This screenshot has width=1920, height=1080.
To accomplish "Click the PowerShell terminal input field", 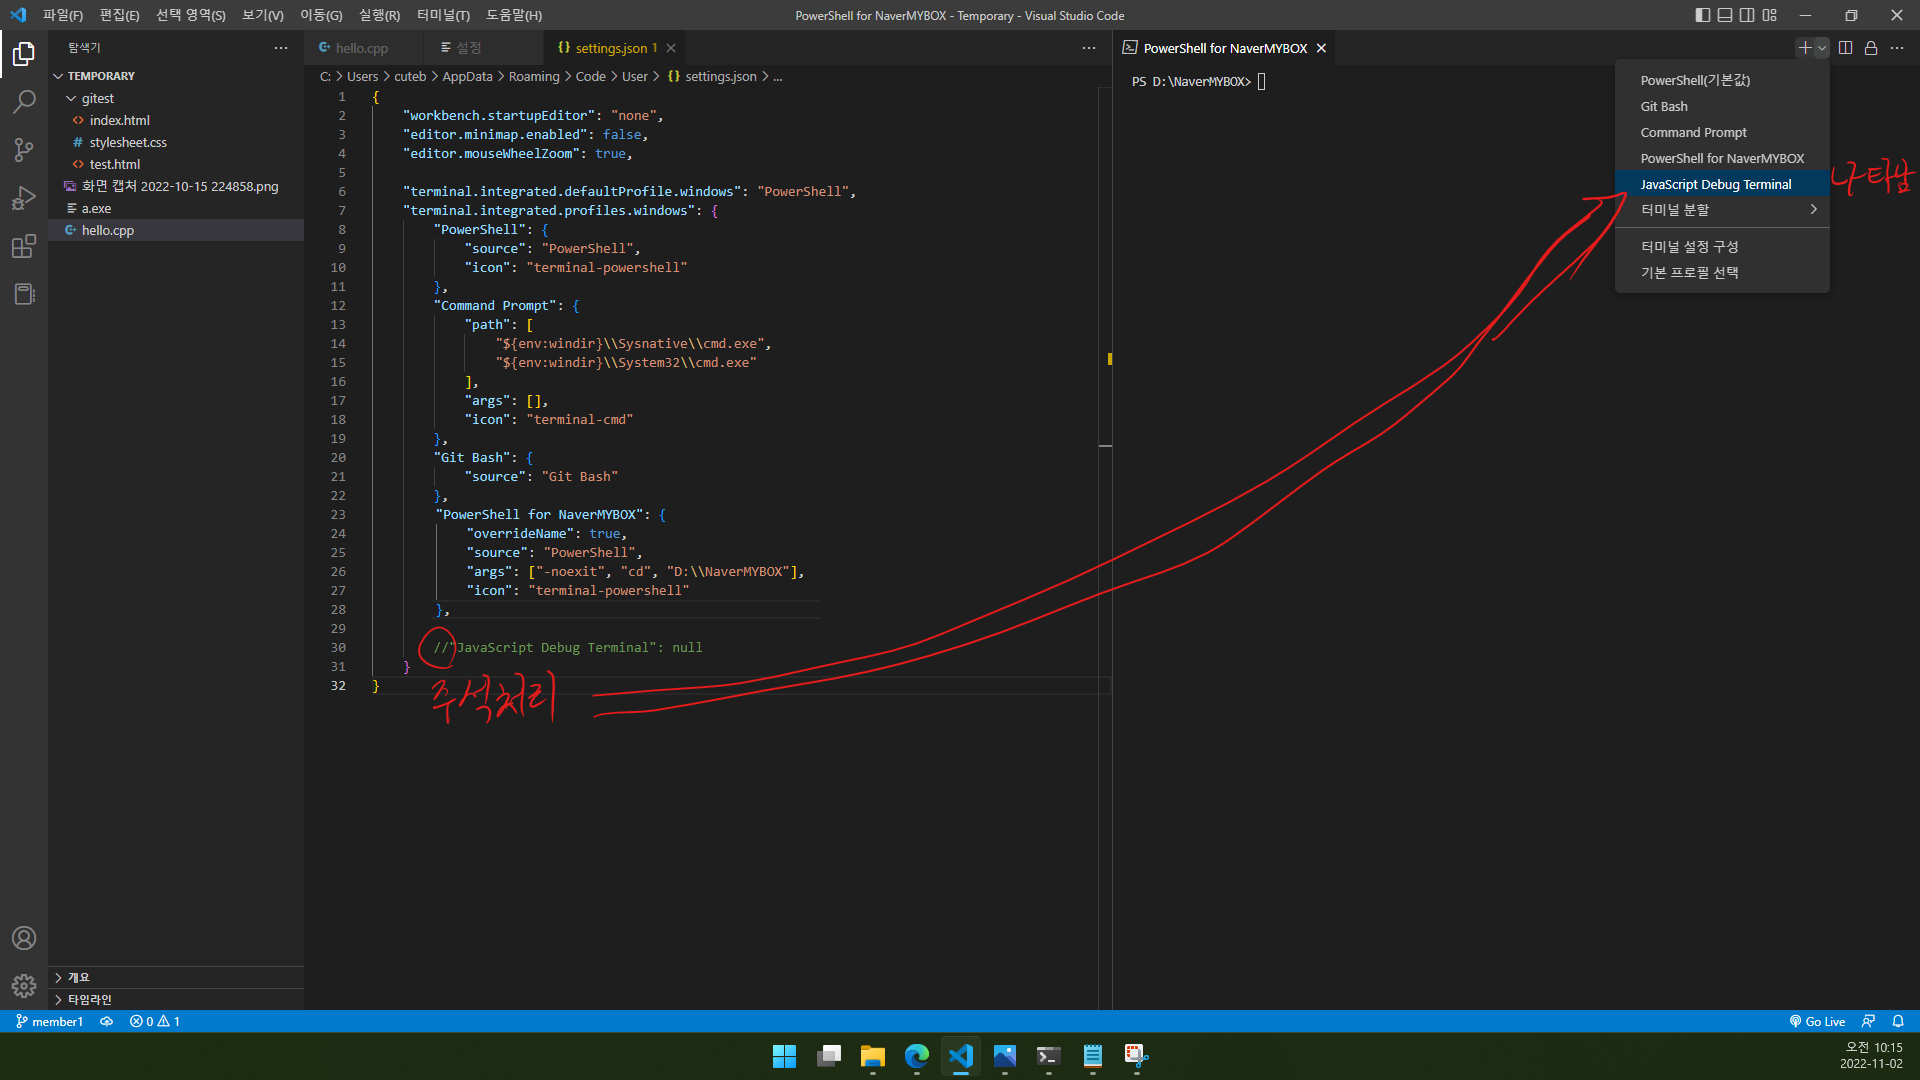I will click(x=1262, y=80).
